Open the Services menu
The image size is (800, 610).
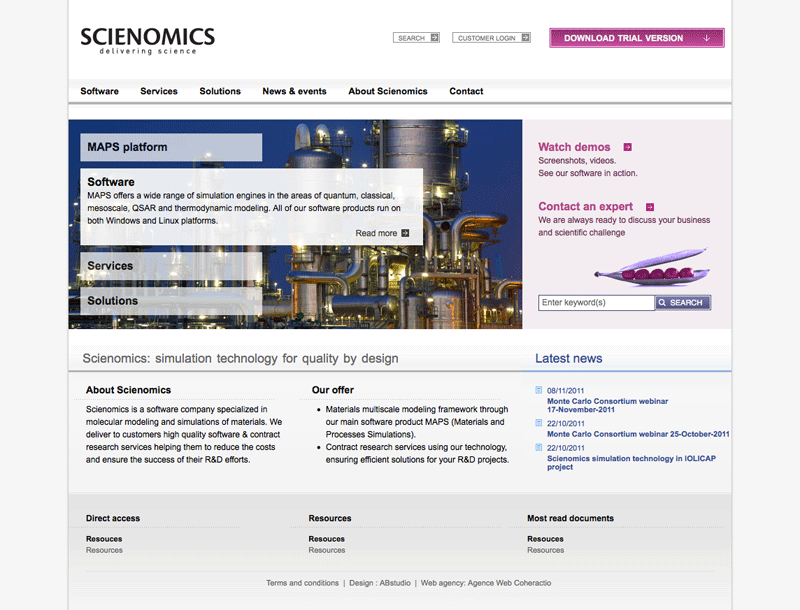click(x=159, y=91)
